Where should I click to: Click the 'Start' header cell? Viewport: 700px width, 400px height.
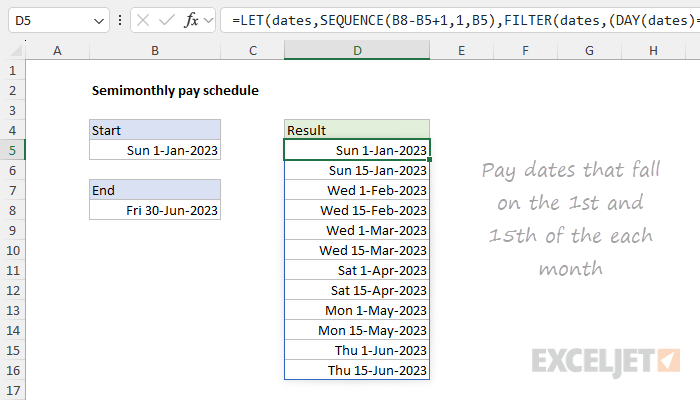point(155,130)
